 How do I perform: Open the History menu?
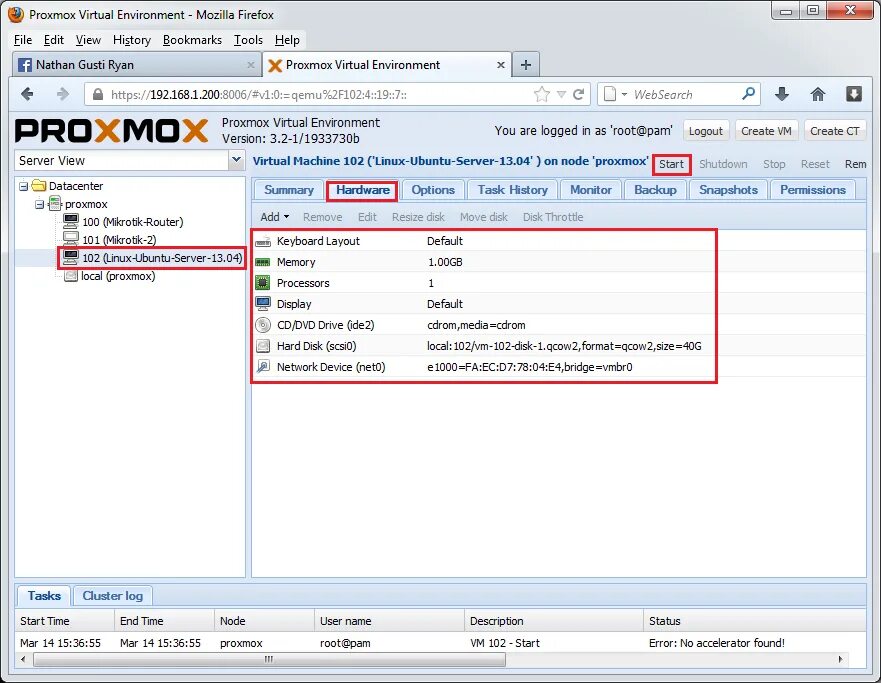(131, 40)
